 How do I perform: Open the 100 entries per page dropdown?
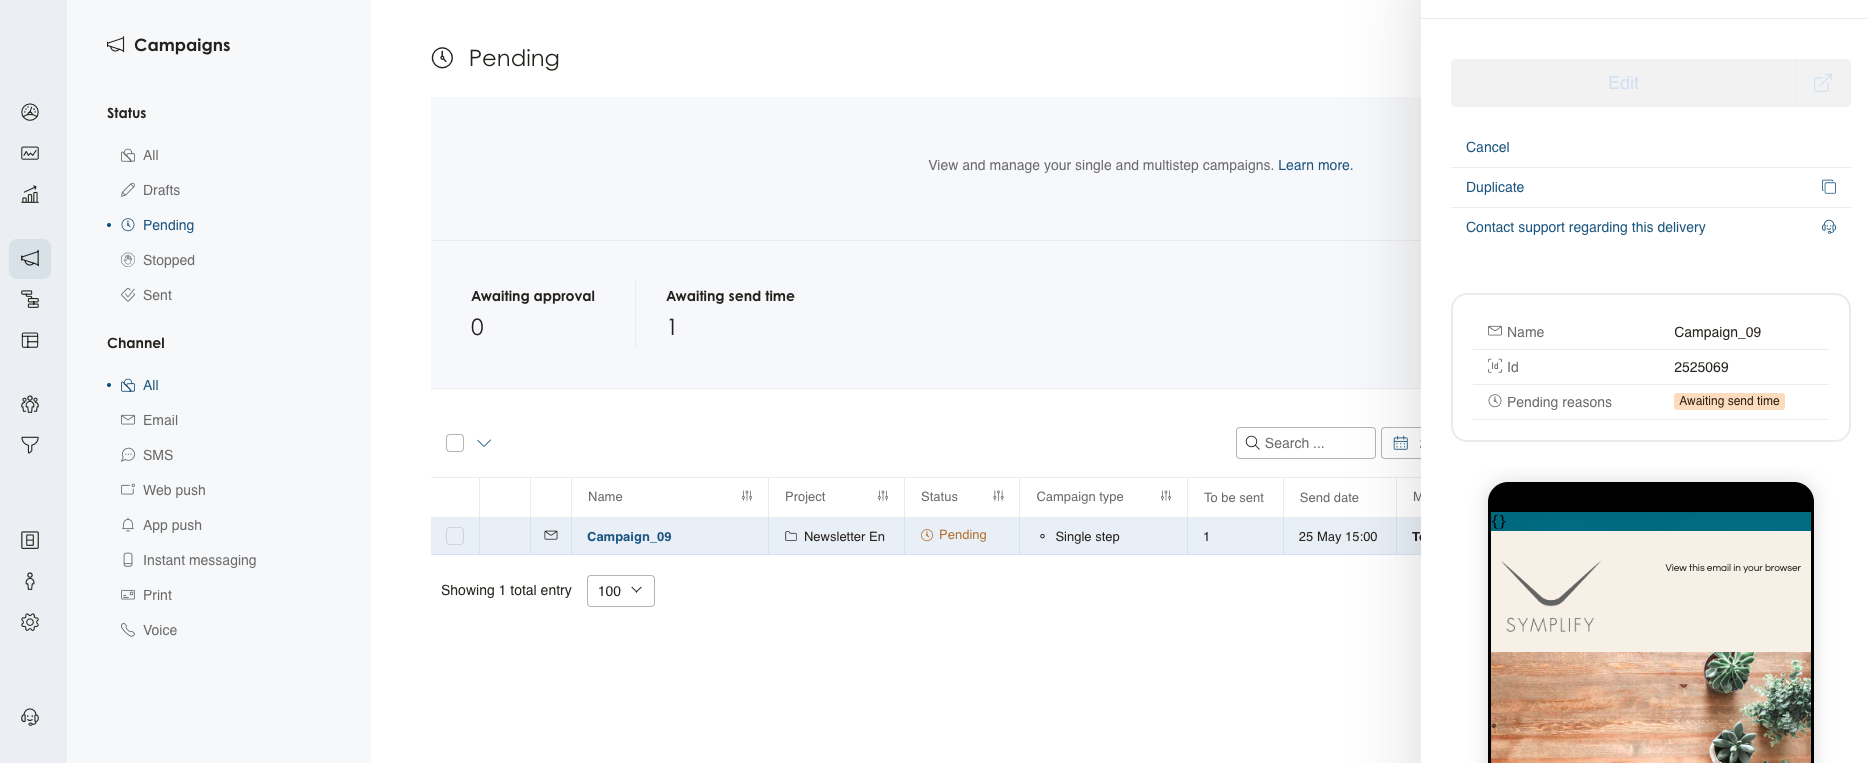[x=620, y=591]
